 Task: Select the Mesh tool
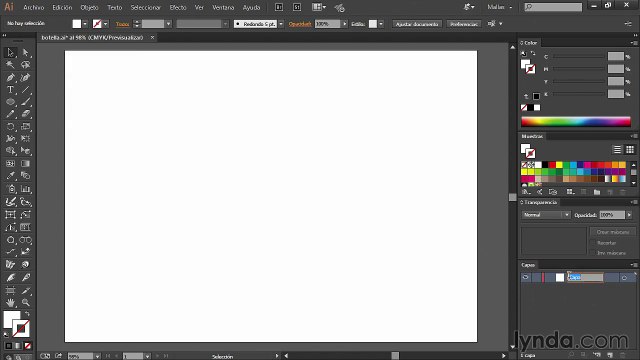(x=10, y=164)
